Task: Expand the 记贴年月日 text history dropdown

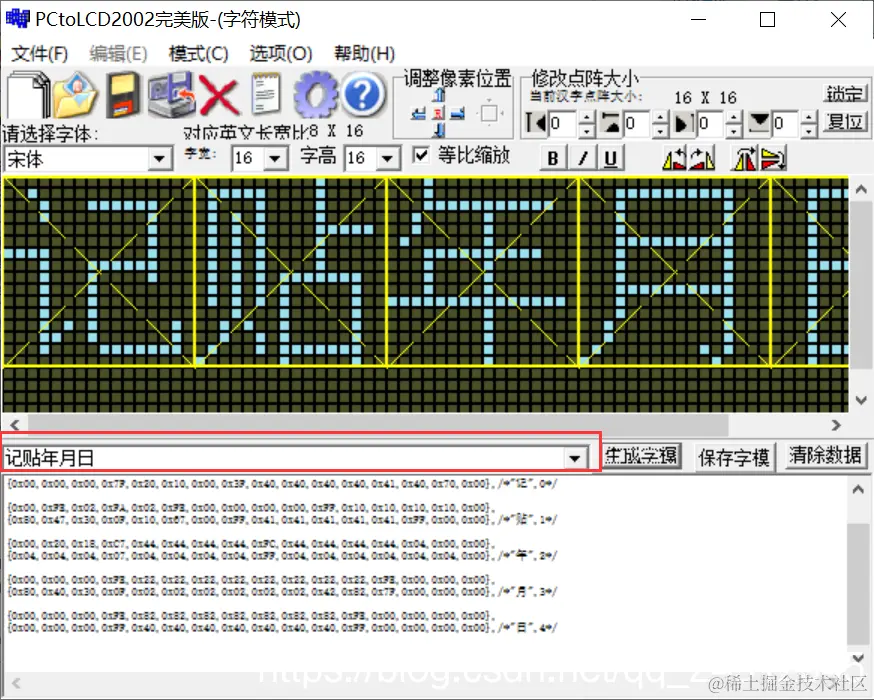Action: coord(576,456)
